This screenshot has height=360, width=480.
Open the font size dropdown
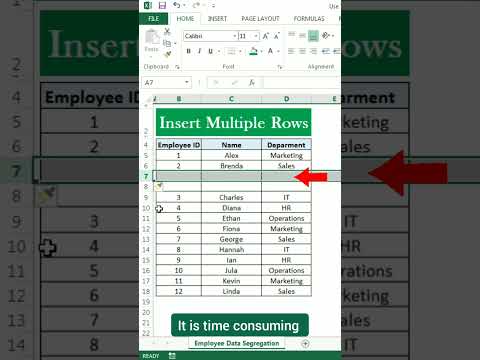click(256, 36)
